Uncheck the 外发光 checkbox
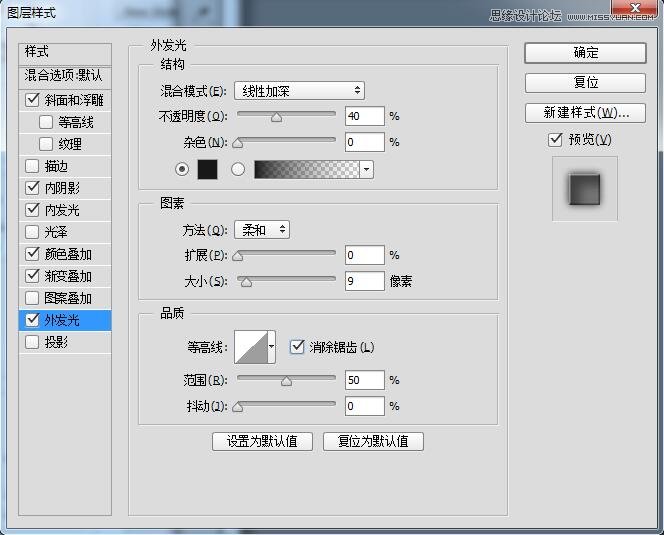The width and height of the screenshot is (664, 535). tap(32, 320)
